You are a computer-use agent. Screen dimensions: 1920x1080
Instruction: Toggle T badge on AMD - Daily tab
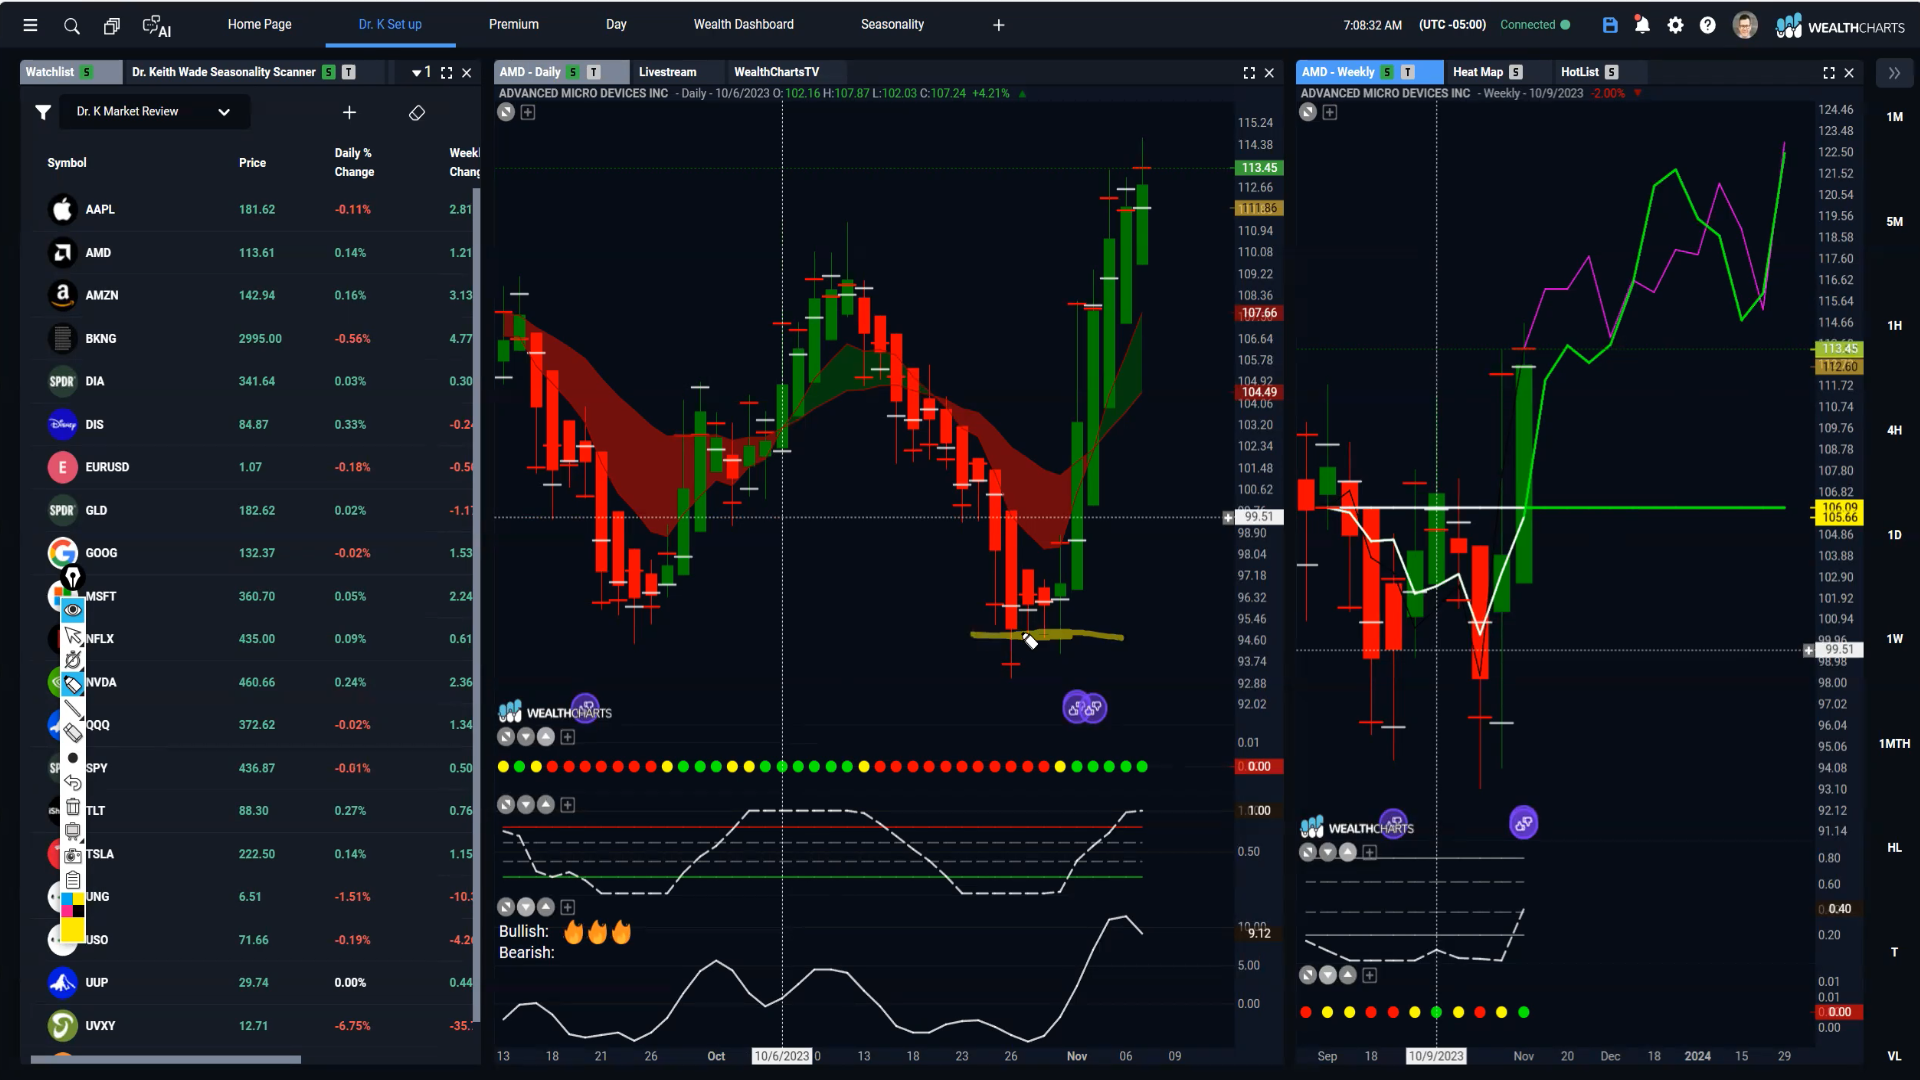tap(594, 72)
